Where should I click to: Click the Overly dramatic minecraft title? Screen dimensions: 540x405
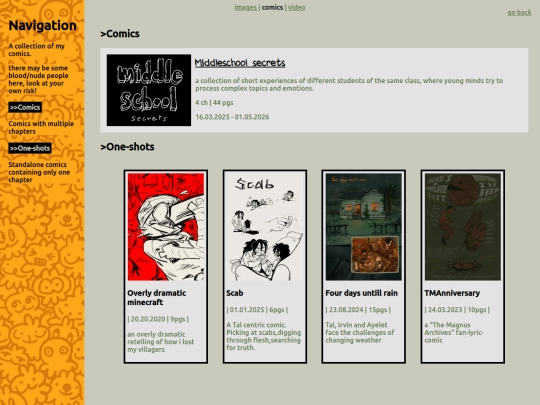(x=157, y=298)
